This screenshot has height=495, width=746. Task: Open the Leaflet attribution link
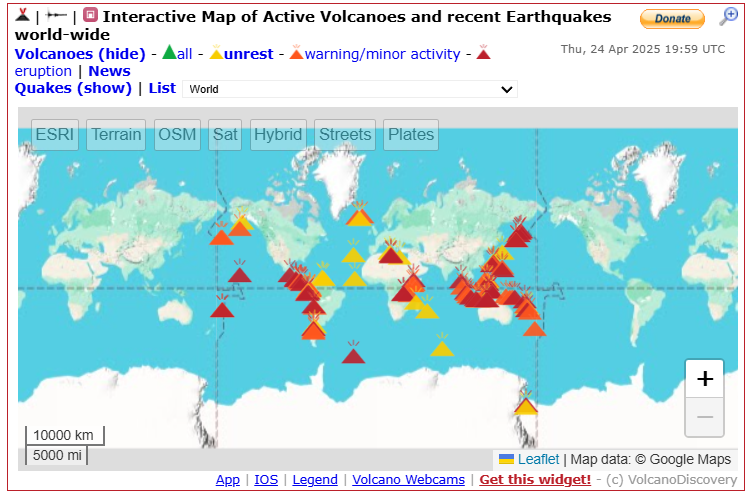[x=538, y=459]
